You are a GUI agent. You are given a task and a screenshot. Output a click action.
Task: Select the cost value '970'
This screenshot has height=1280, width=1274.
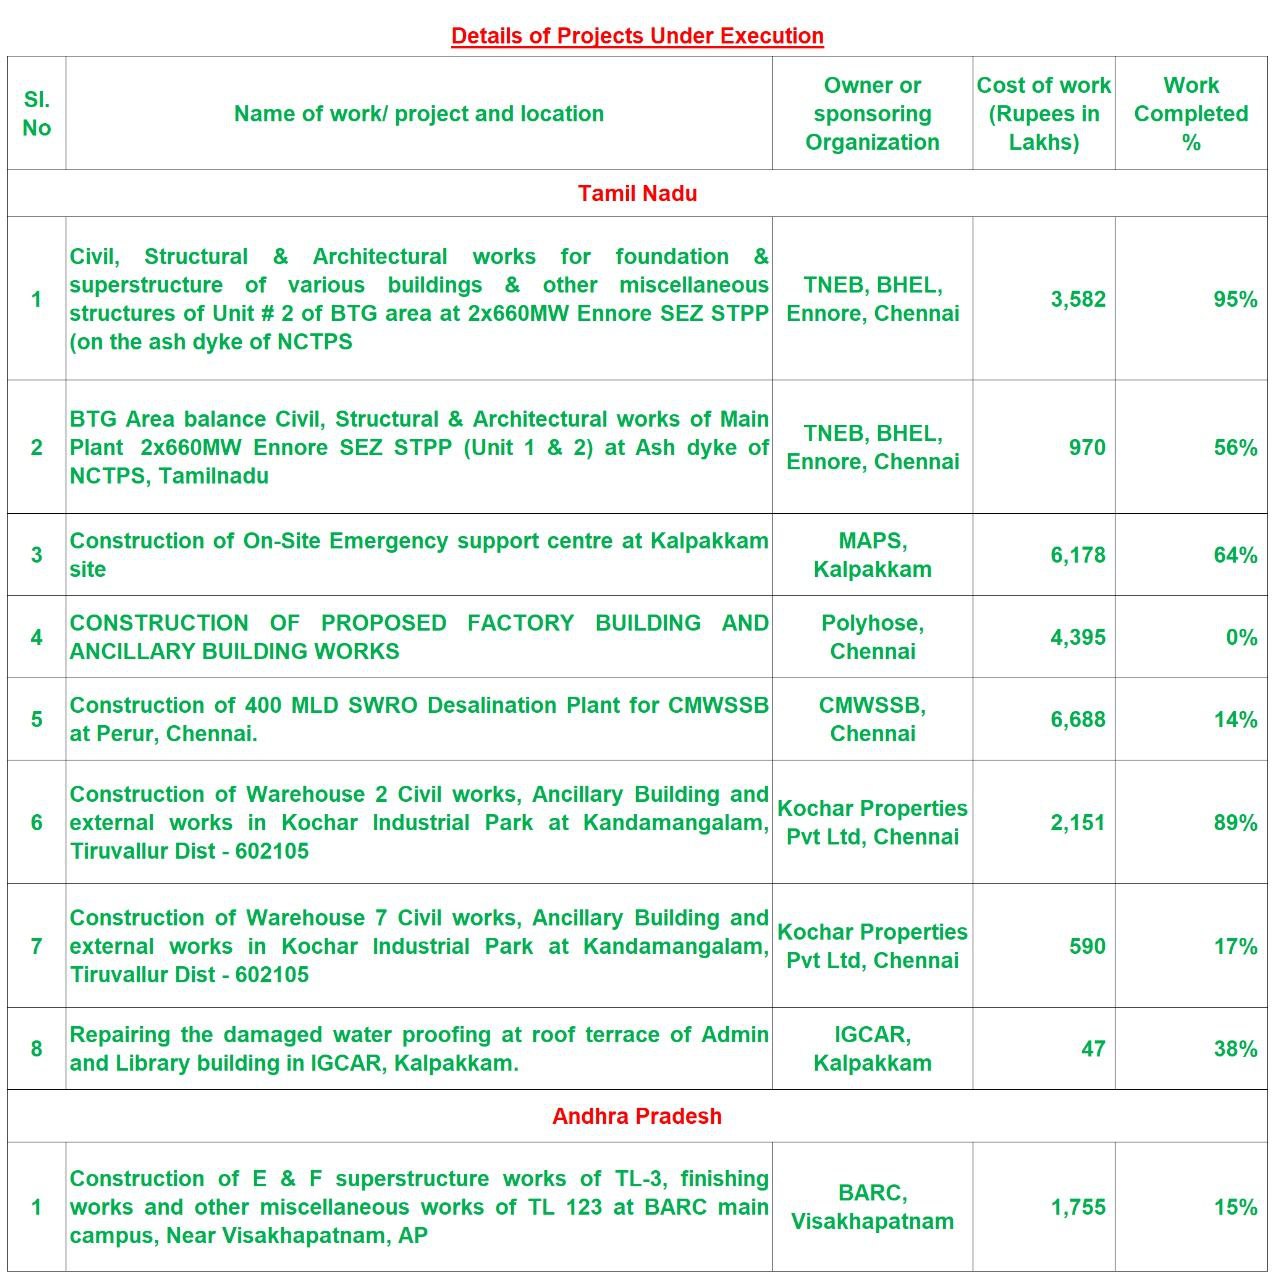[1087, 447]
